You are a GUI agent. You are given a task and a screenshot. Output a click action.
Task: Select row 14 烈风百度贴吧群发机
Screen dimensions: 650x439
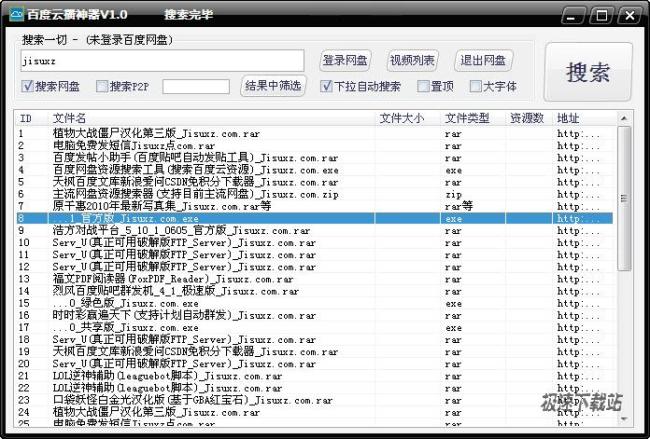314,291
